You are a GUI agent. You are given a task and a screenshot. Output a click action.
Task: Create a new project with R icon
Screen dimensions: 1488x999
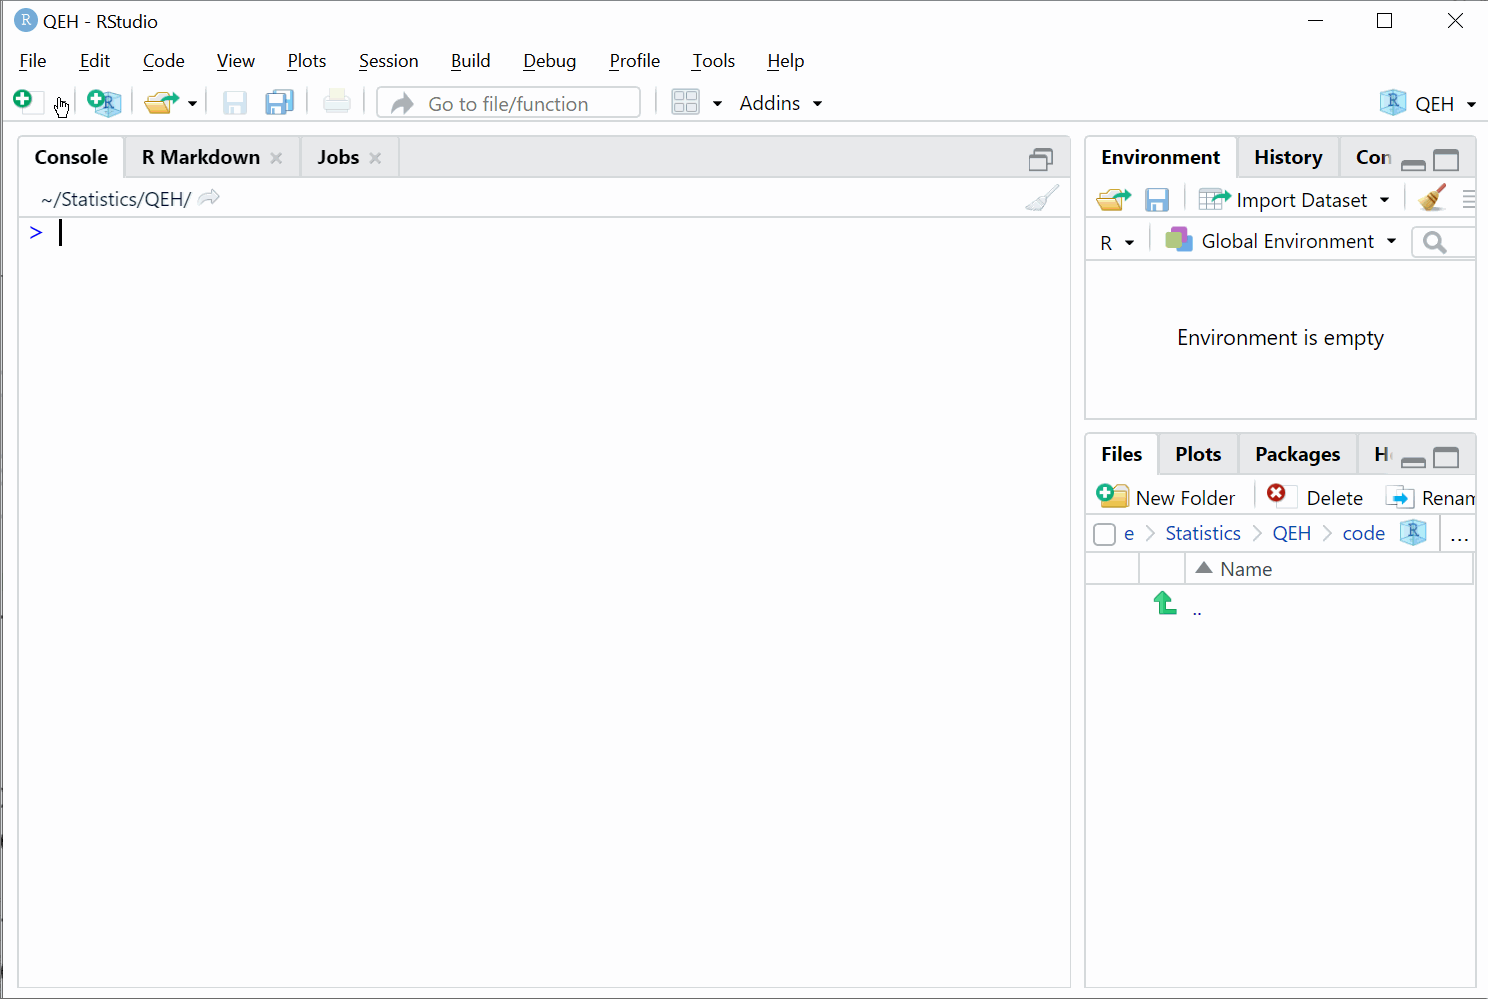[x=104, y=102]
